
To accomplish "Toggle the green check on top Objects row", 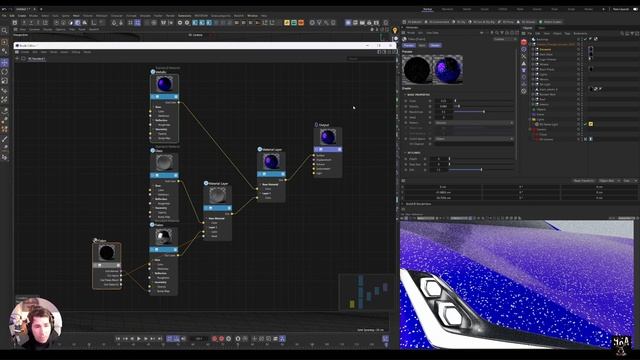I will pos(585,39).
